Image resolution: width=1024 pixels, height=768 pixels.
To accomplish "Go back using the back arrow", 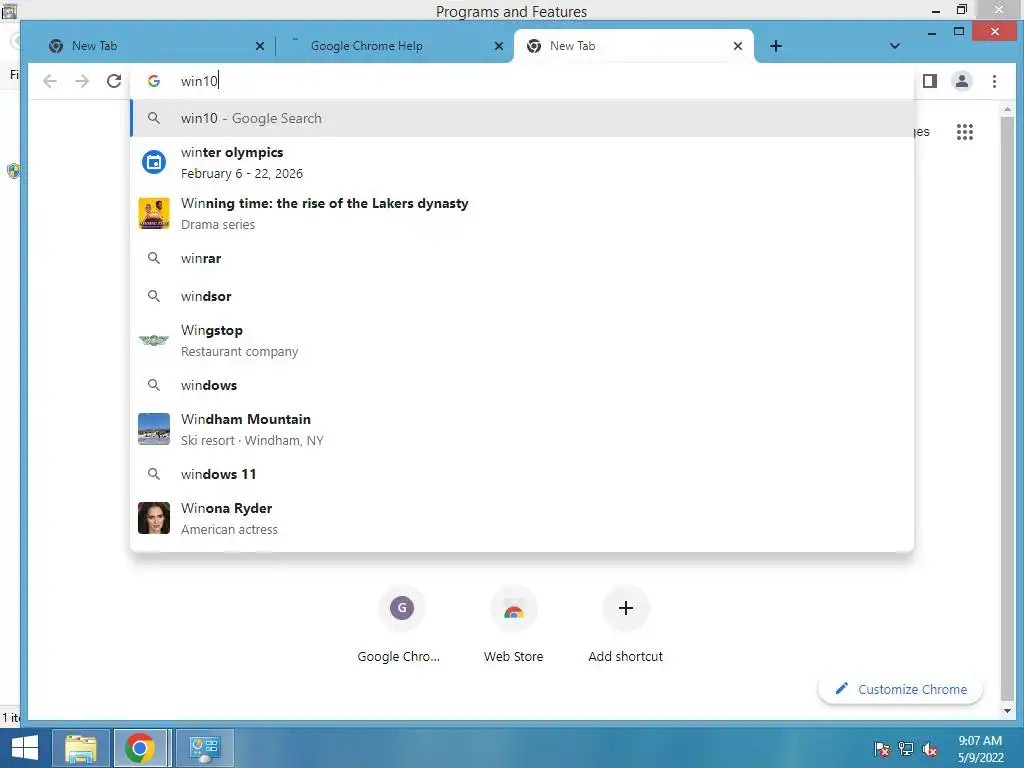I will point(50,81).
